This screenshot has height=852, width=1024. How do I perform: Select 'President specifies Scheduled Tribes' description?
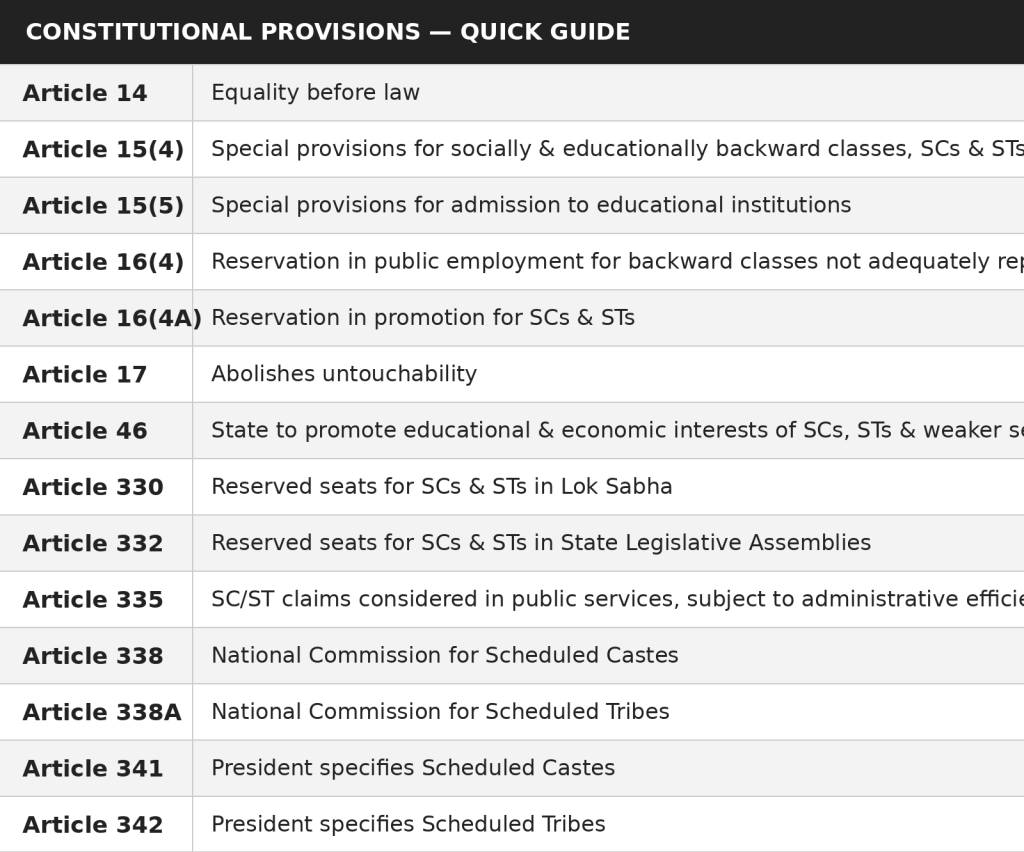pyautogui.click(x=408, y=825)
